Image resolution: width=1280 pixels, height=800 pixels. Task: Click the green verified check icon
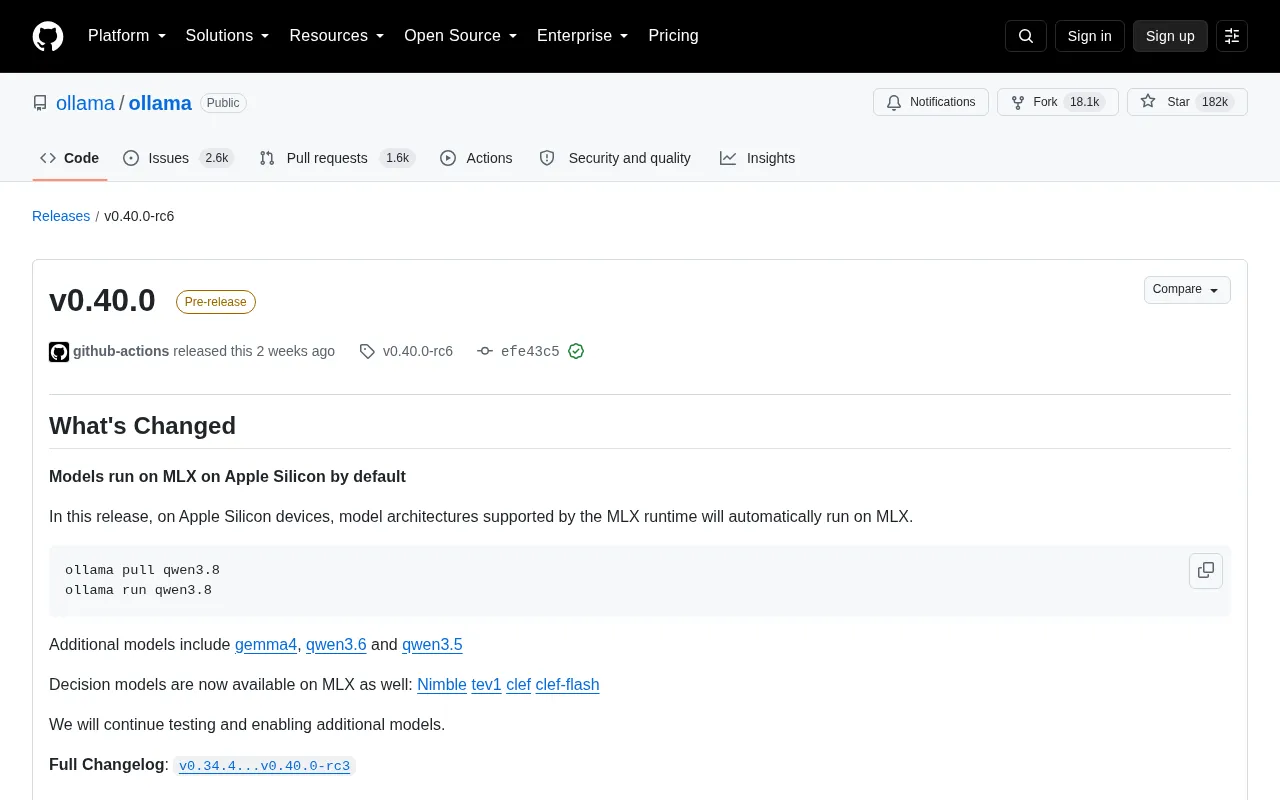[576, 351]
